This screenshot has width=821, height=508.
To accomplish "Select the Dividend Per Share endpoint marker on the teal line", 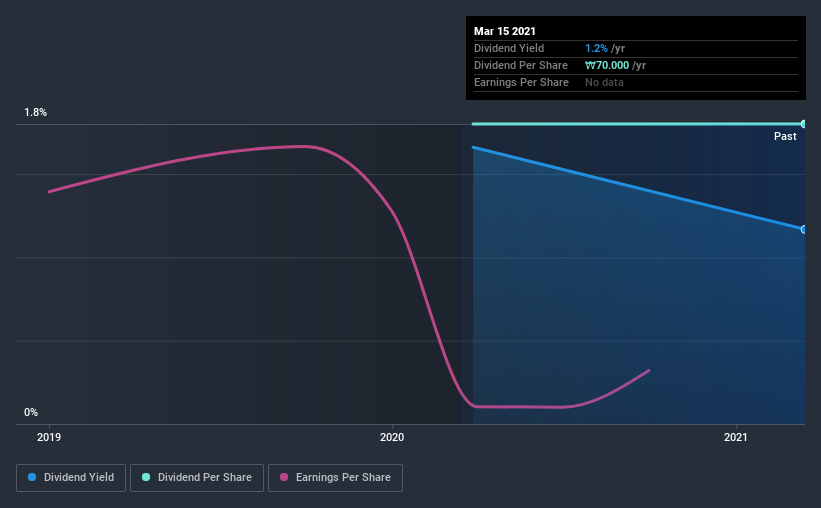I will coord(803,124).
